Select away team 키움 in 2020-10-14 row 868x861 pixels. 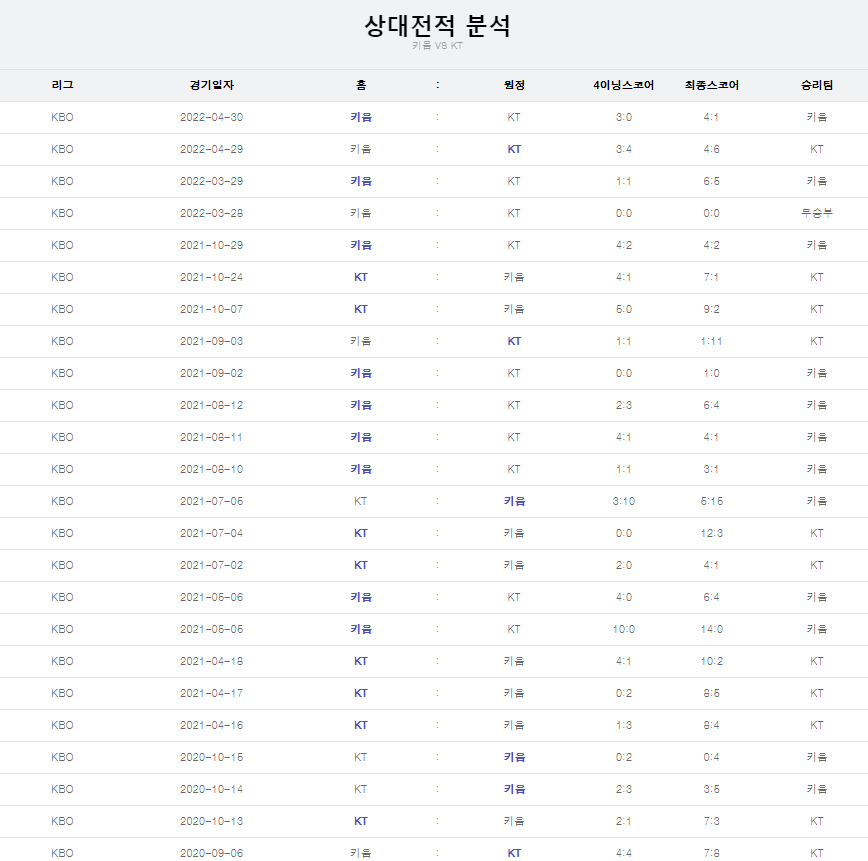pos(514,790)
